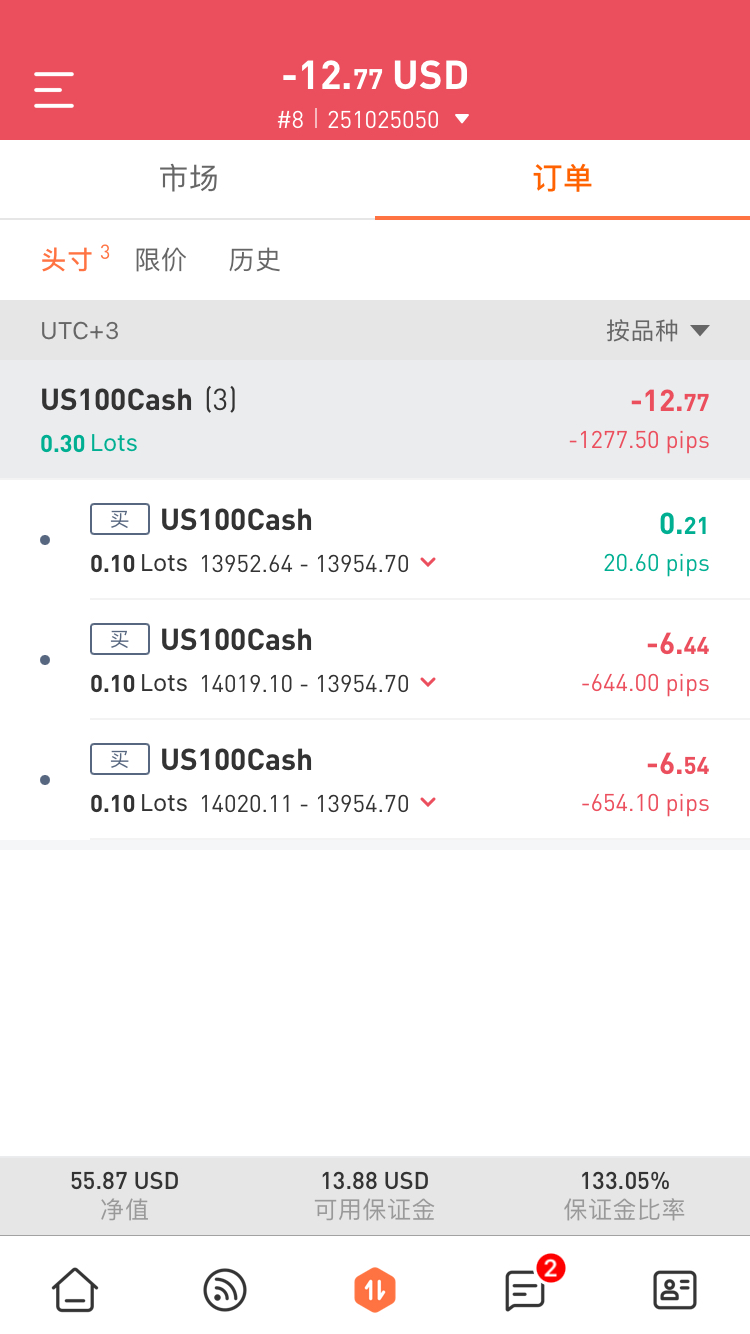The width and height of the screenshot is (750, 1334).
Task: Switch to 限价 orders sub-tab
Action: click(x=161, y=260)
